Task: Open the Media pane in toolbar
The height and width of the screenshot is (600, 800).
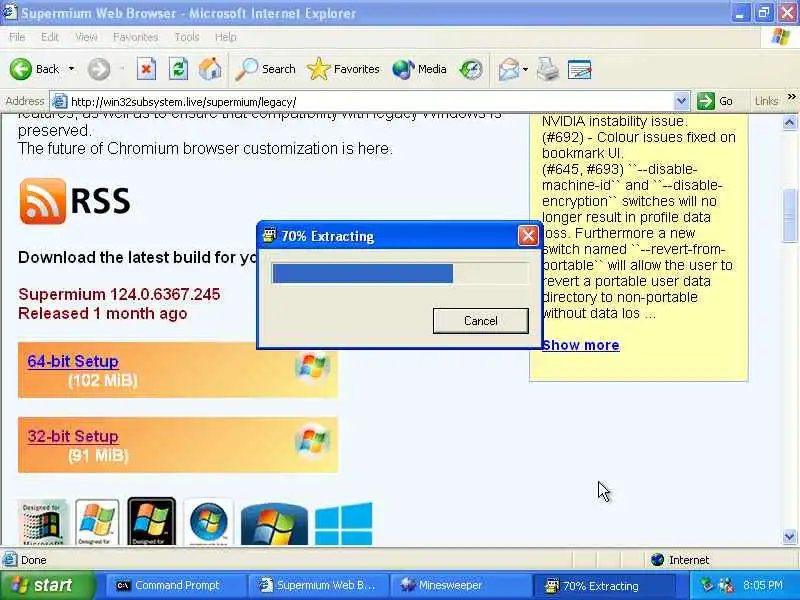Action: click(x=419, y=69)
